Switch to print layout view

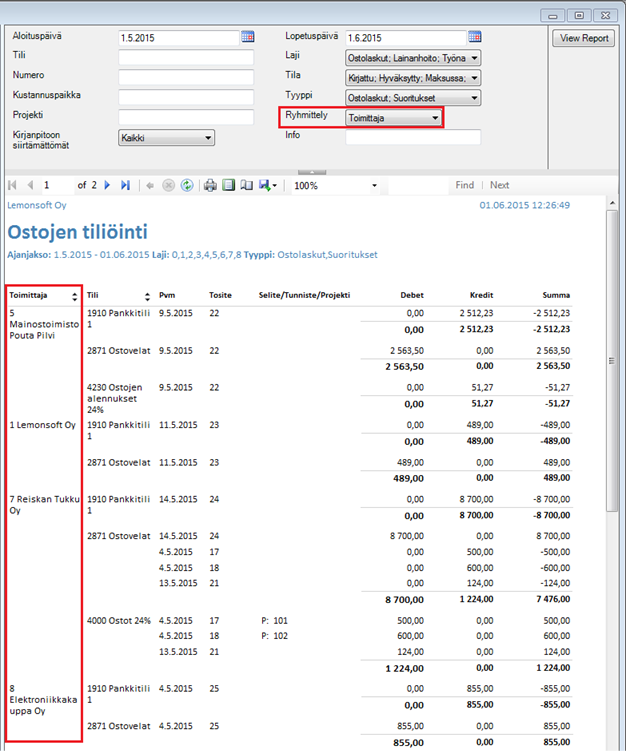click(x=228, y=185)
